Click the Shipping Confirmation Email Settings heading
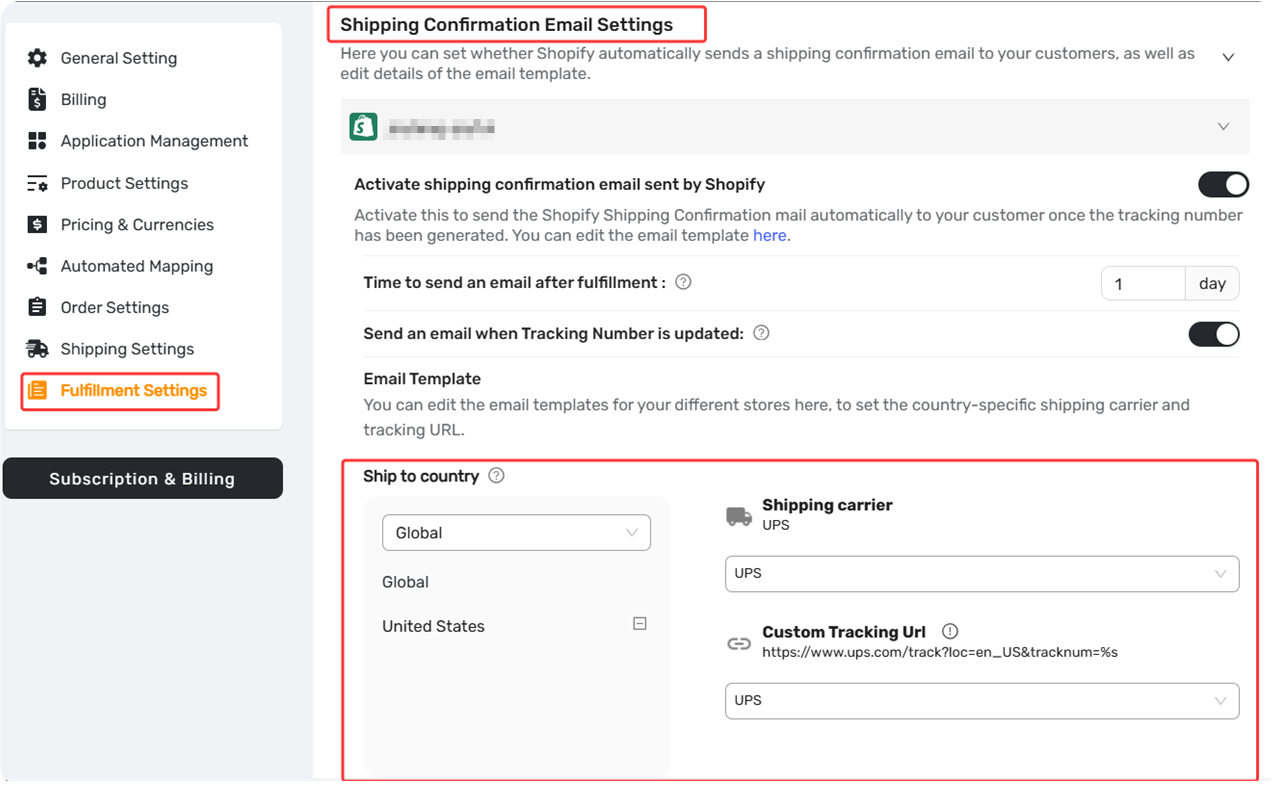 (507, 25)
